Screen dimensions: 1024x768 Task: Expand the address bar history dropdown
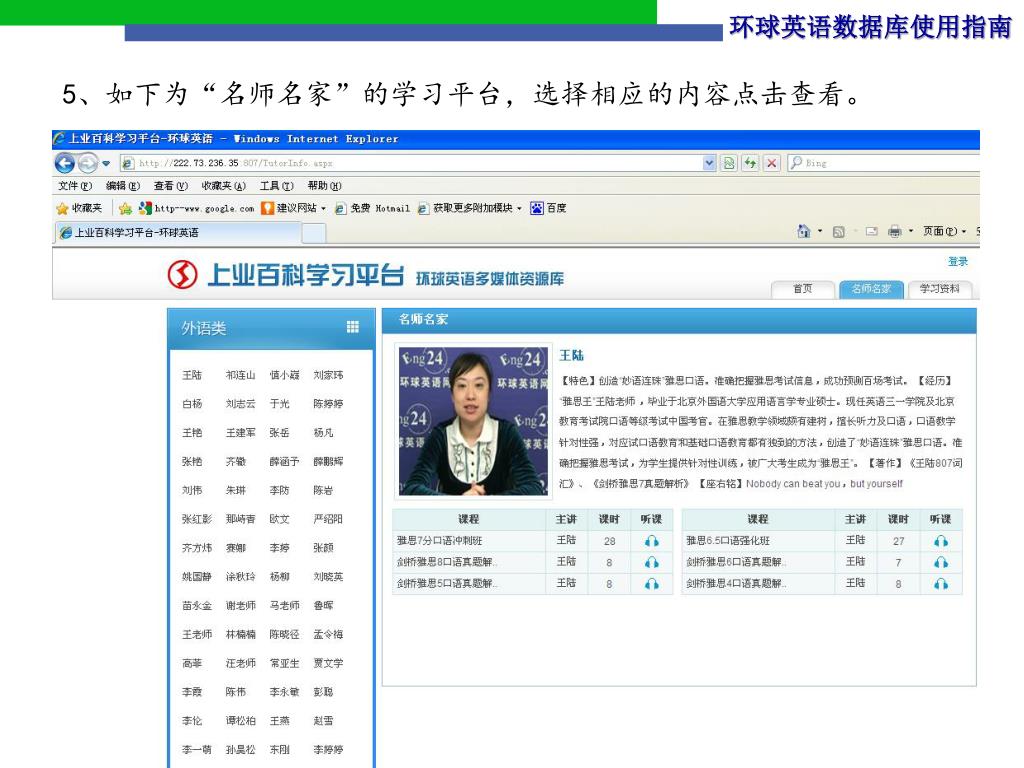click(709, 163)
